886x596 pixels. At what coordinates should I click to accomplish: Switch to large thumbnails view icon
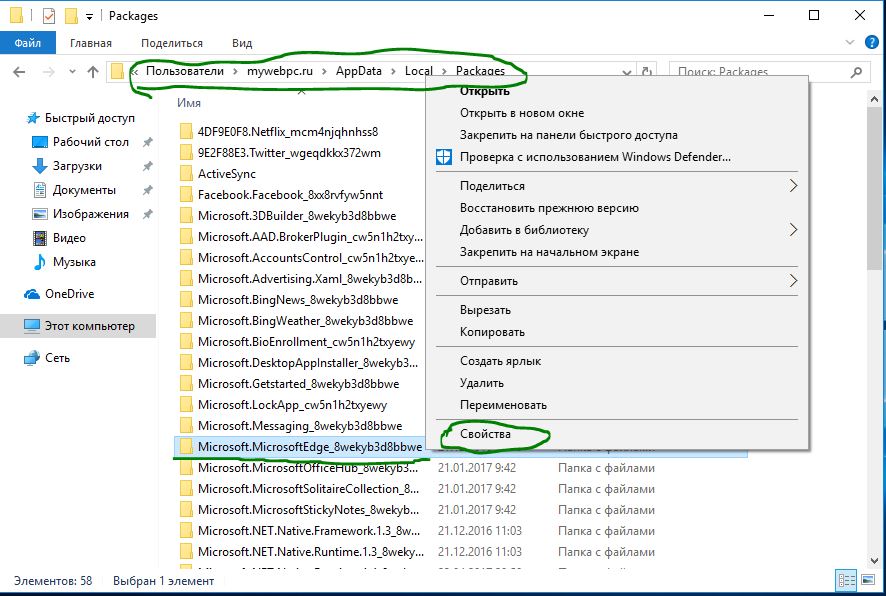[867, 580]
